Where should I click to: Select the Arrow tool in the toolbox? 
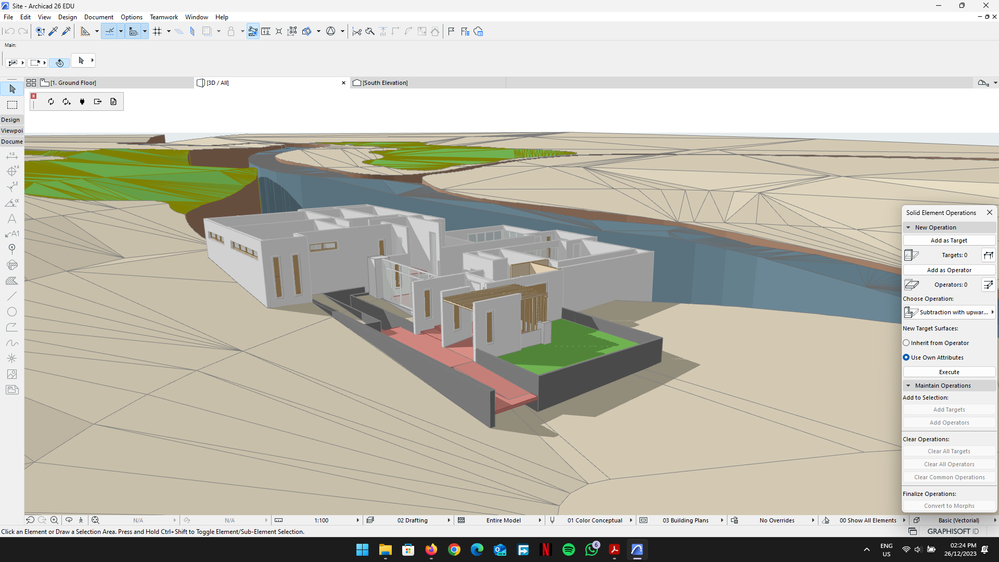[12, 89]
